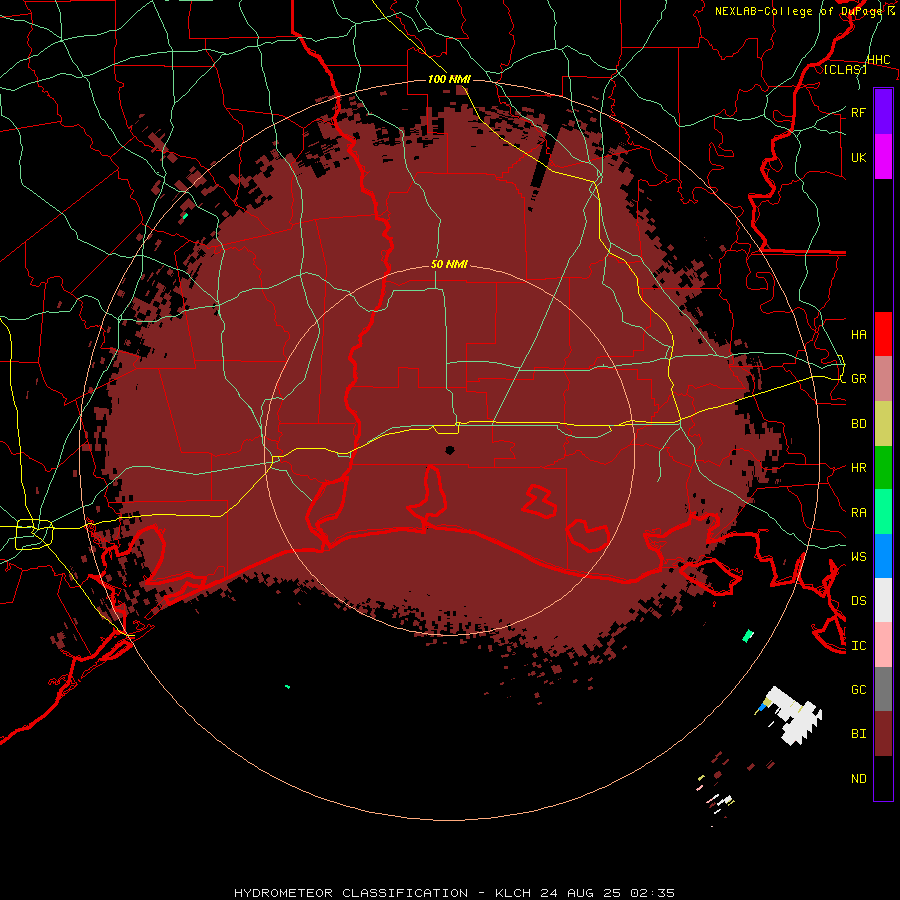Click the GR legend label
Screen dimensions: 900x900
click(x=859, y=379)
